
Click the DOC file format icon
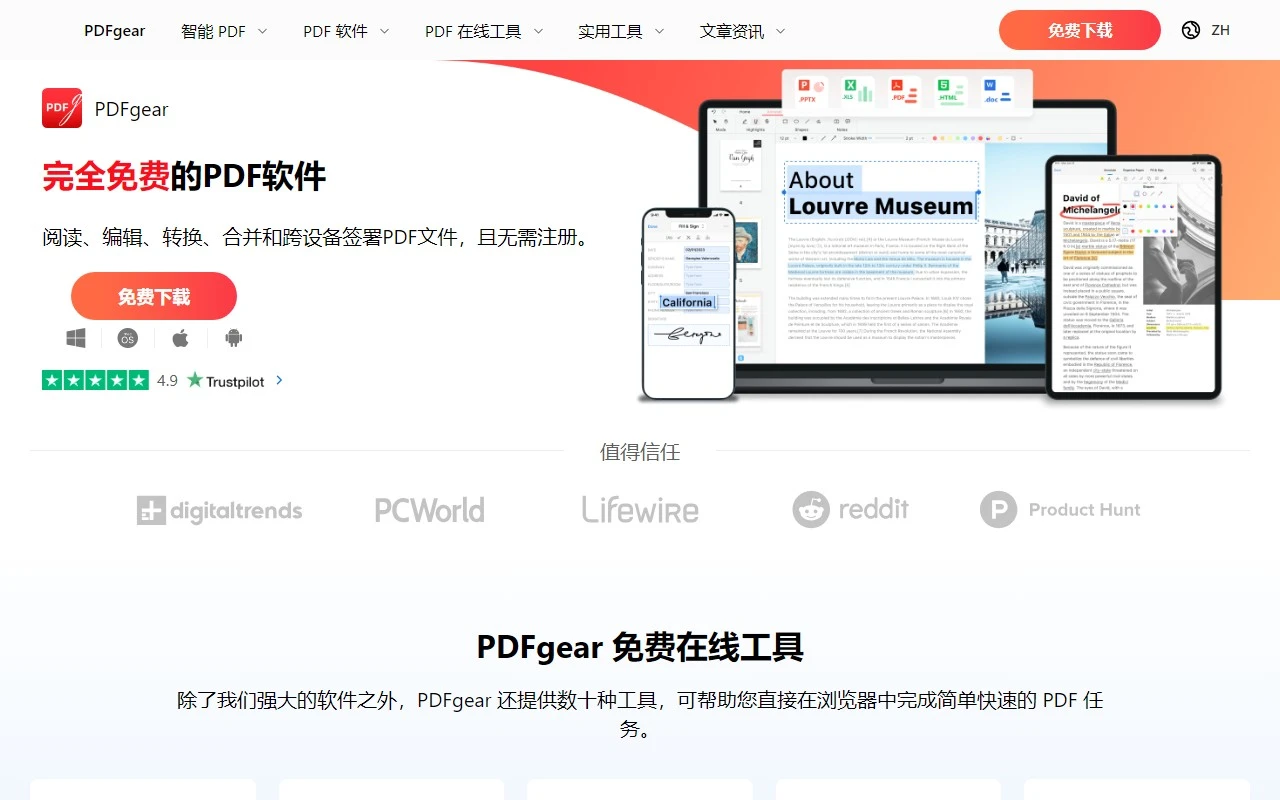tap(997, 92)
